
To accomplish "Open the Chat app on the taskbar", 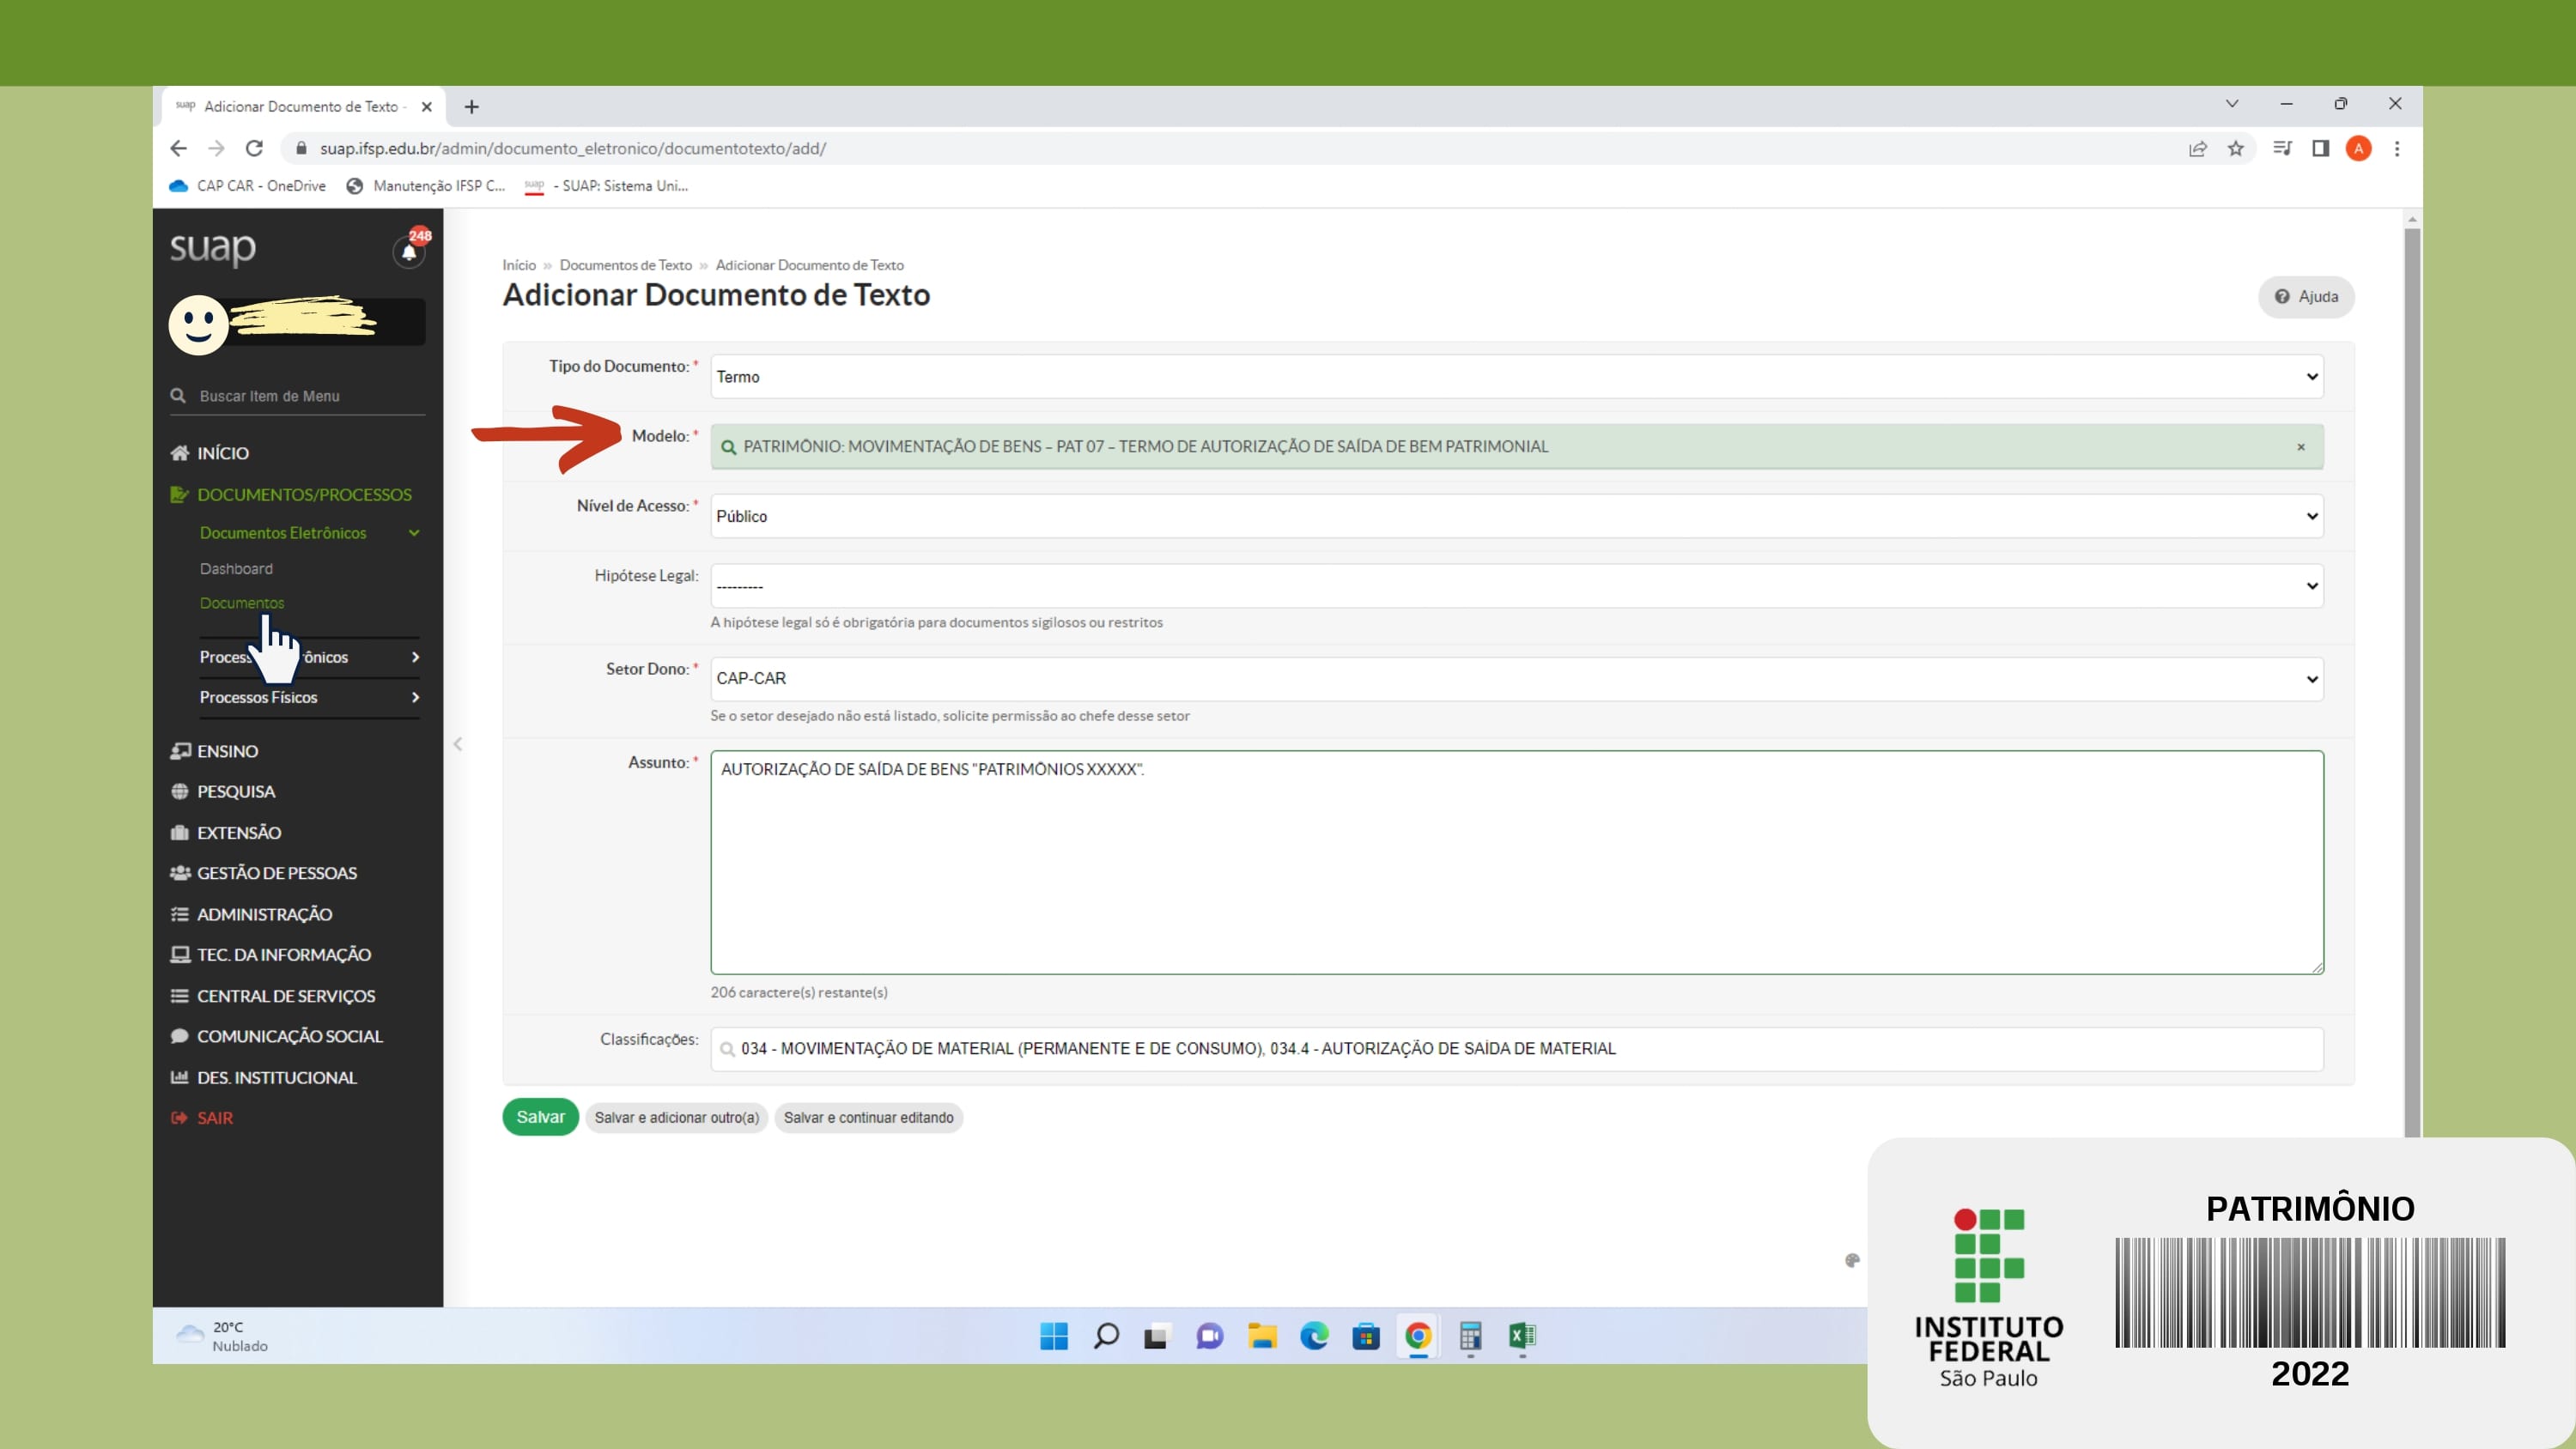I will click(1209, 1336).
